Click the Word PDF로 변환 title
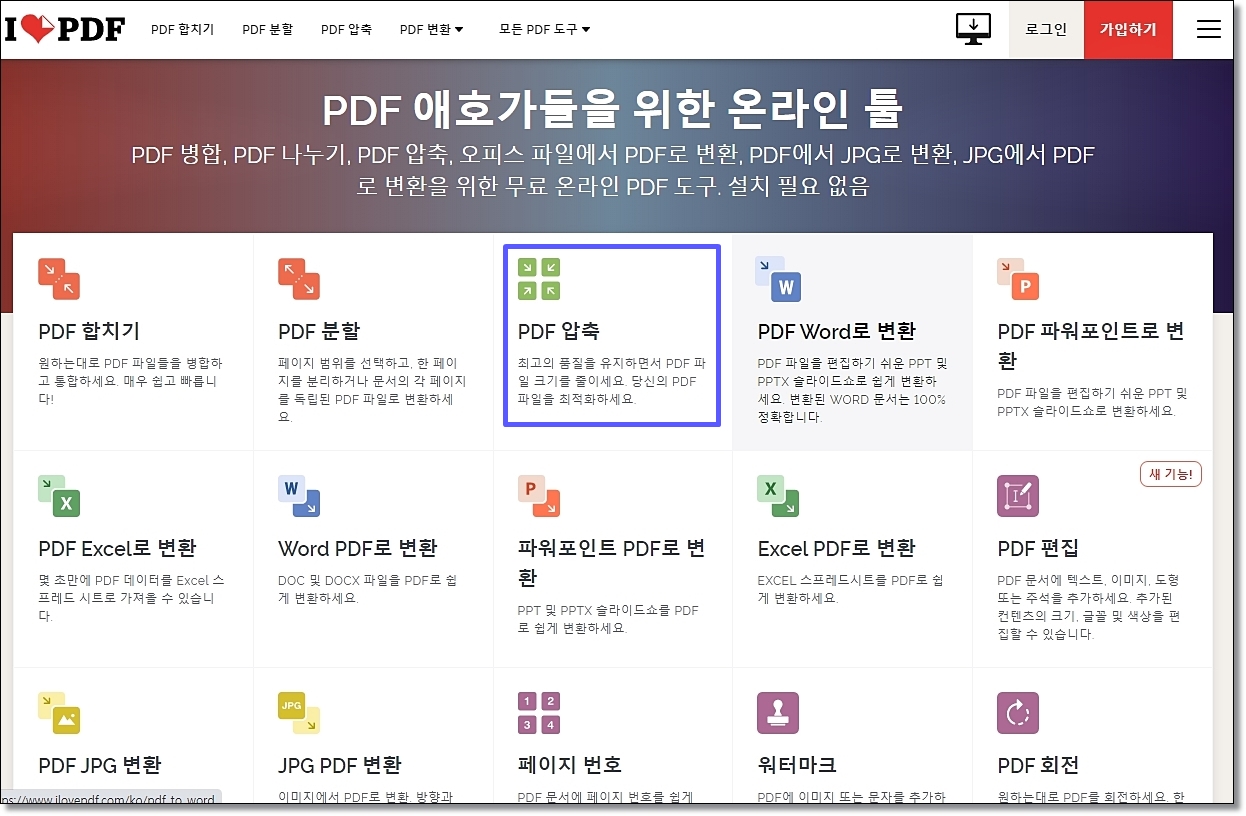 point(358,548)
